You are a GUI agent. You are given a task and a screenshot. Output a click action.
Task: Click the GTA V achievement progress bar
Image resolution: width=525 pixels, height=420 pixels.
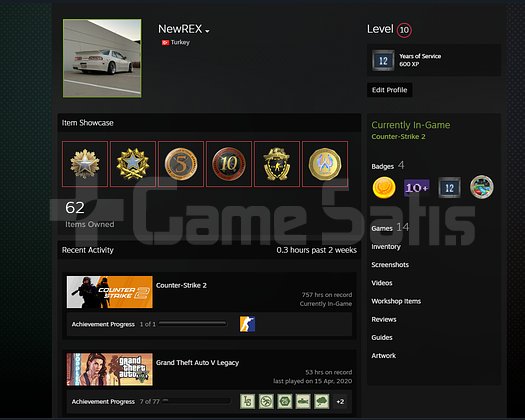tap(197, 401)
